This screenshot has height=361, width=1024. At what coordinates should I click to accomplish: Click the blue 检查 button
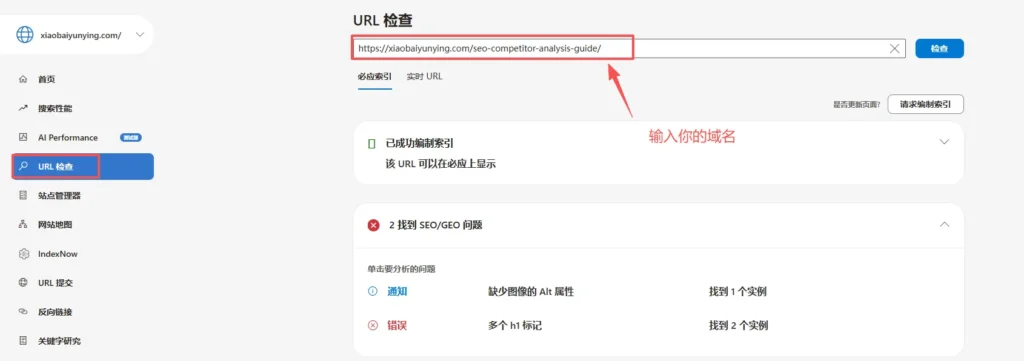tap(939, 48)
